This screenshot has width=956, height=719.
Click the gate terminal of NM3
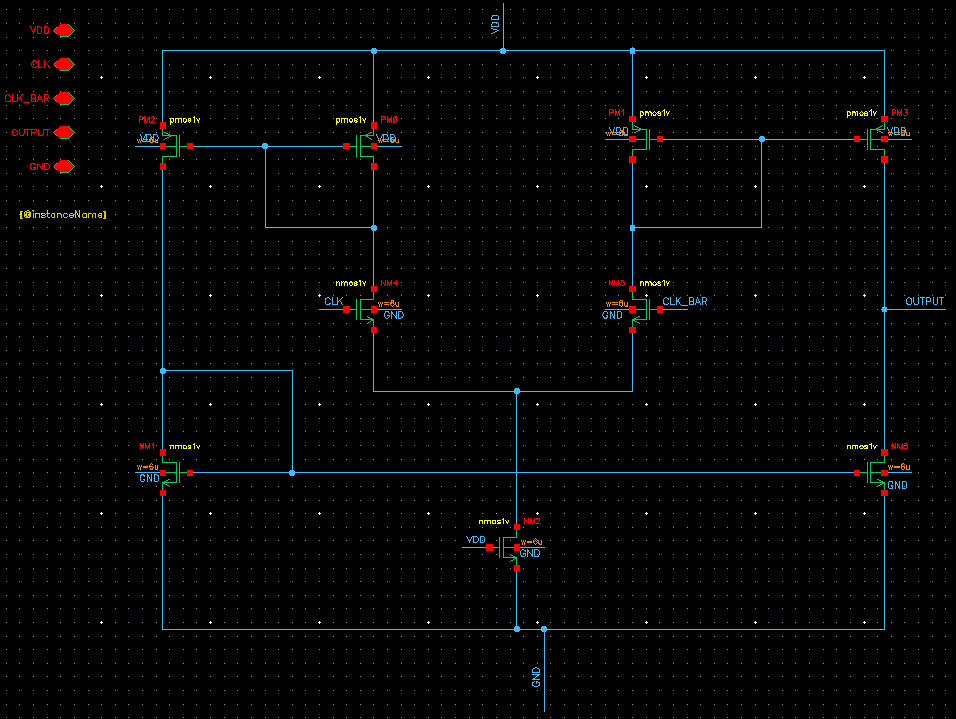point(857,473)
